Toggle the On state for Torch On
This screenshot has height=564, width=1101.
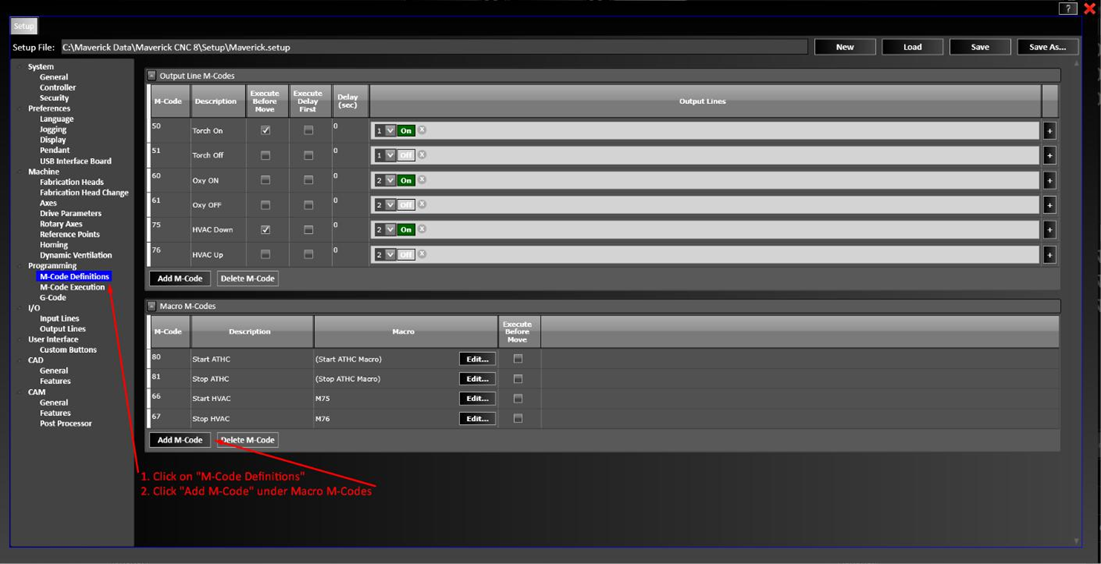[x=406, y=131]
